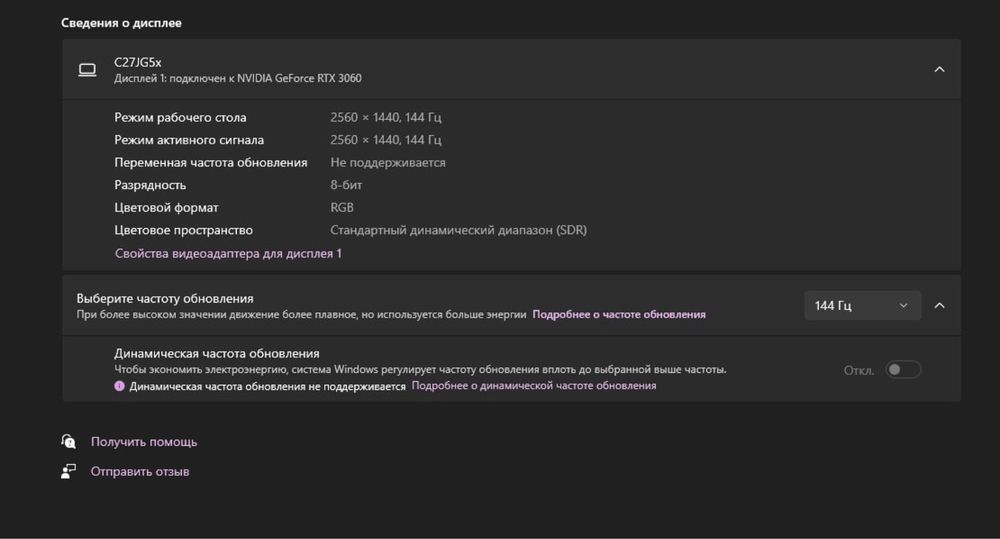
Task: Open Подробнее о частоте обновления link
Action: pyautogui.click(x=619, y=314)
